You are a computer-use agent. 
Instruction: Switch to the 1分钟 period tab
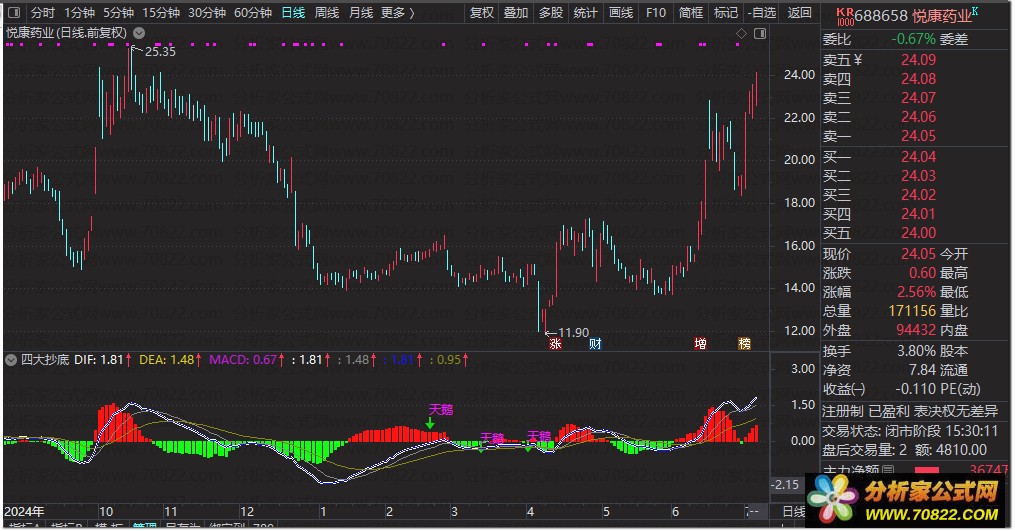pos(80,12)
